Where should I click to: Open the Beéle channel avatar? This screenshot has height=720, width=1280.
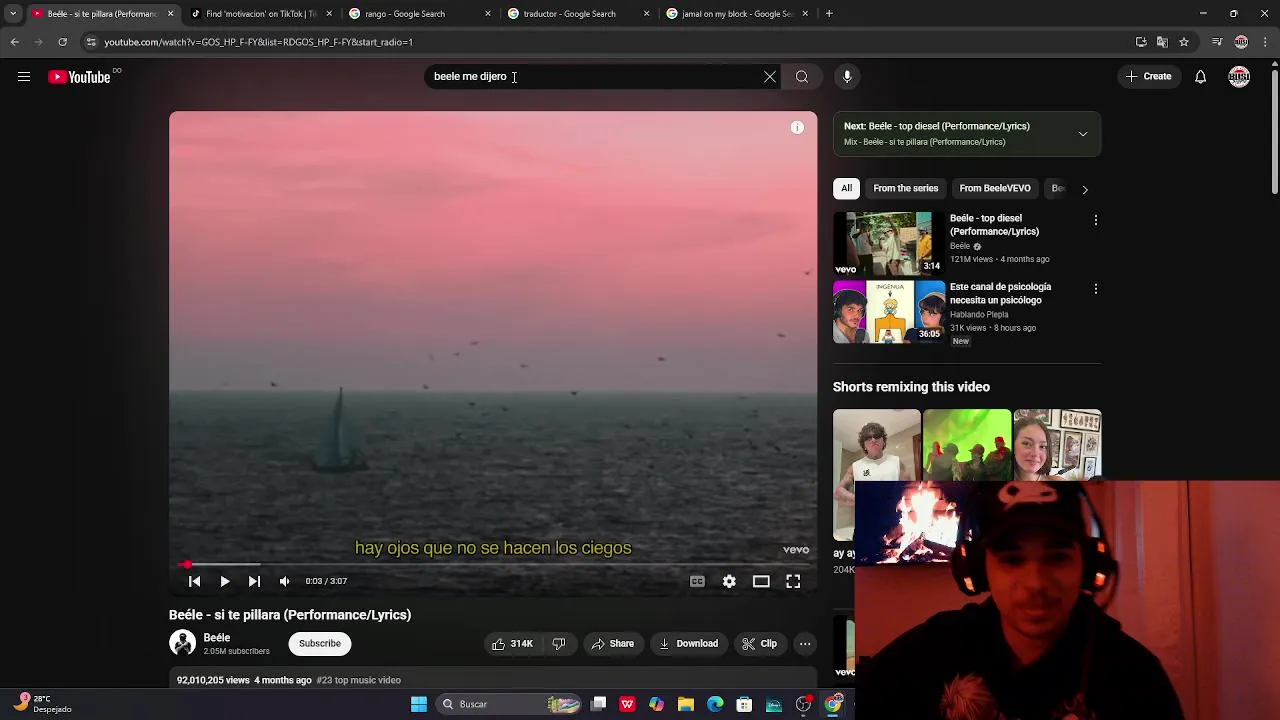(182, 644)
